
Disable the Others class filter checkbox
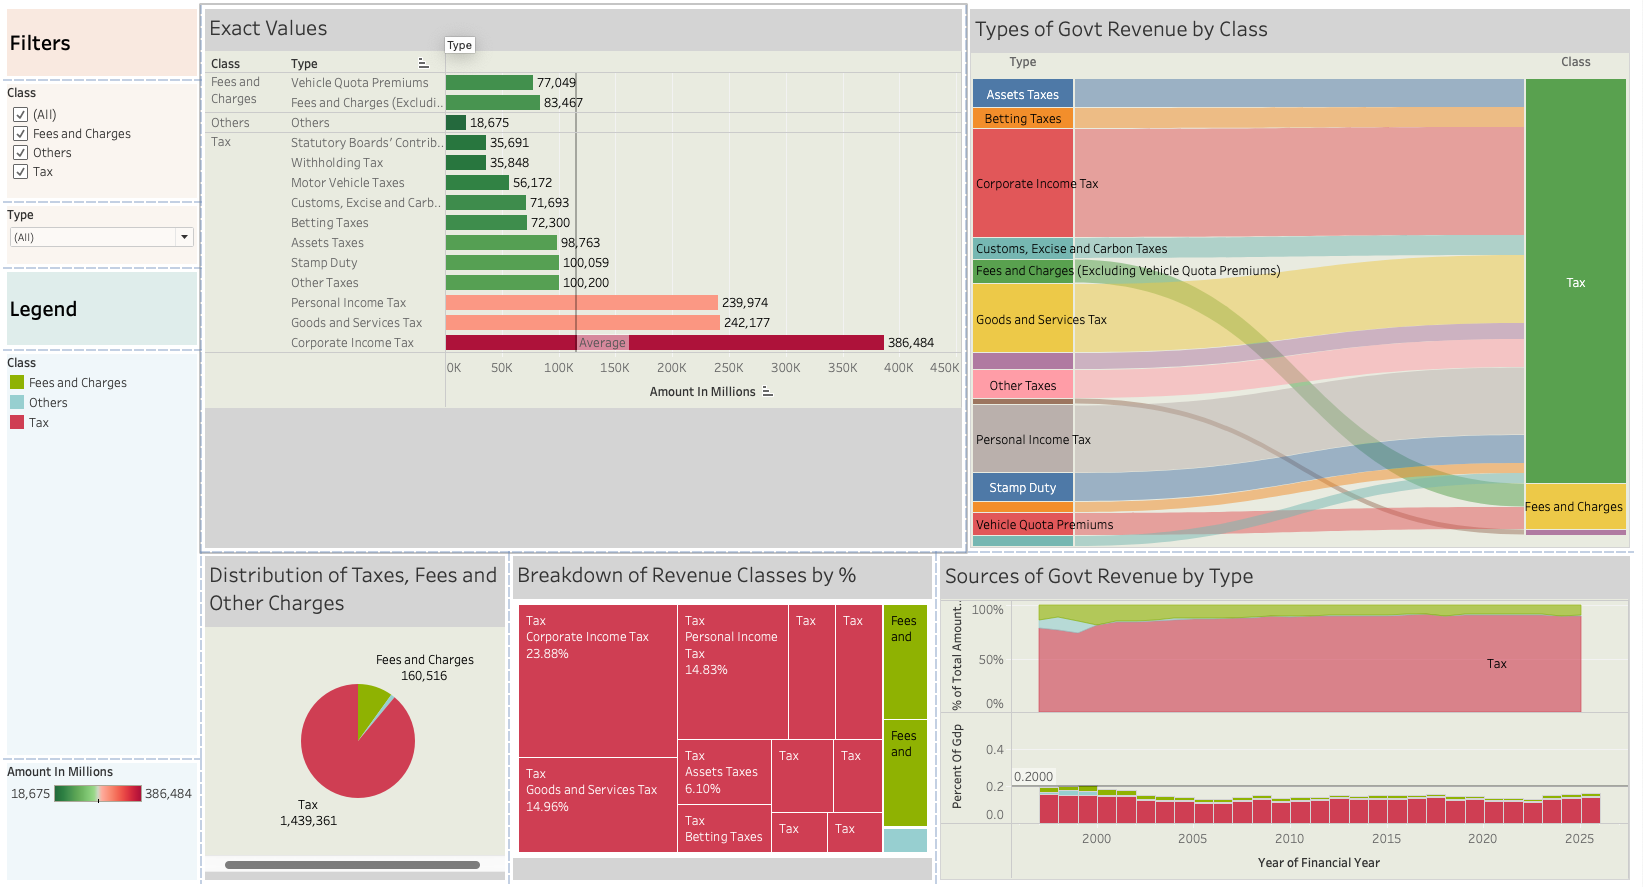click(x=20, y=153)
